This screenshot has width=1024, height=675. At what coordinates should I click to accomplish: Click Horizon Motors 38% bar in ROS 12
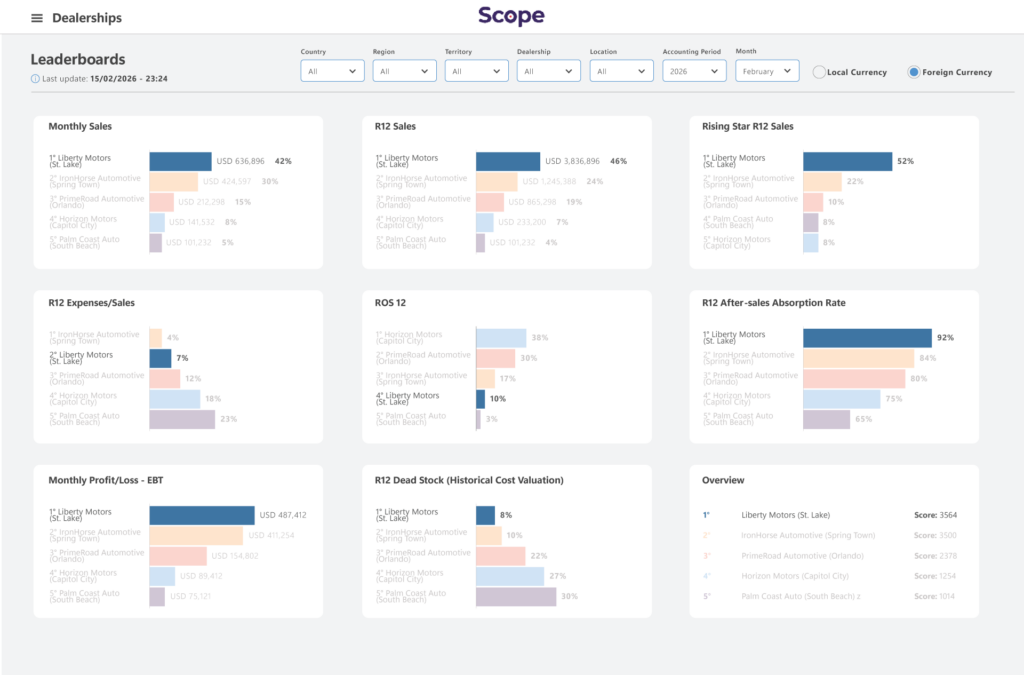tap(501, 338)
